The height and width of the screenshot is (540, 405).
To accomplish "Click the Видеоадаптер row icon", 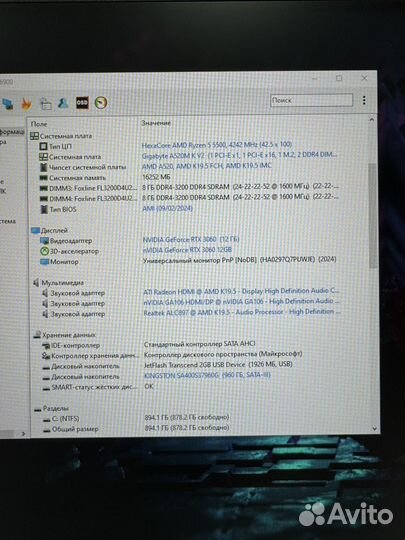I will coord(44,241).
